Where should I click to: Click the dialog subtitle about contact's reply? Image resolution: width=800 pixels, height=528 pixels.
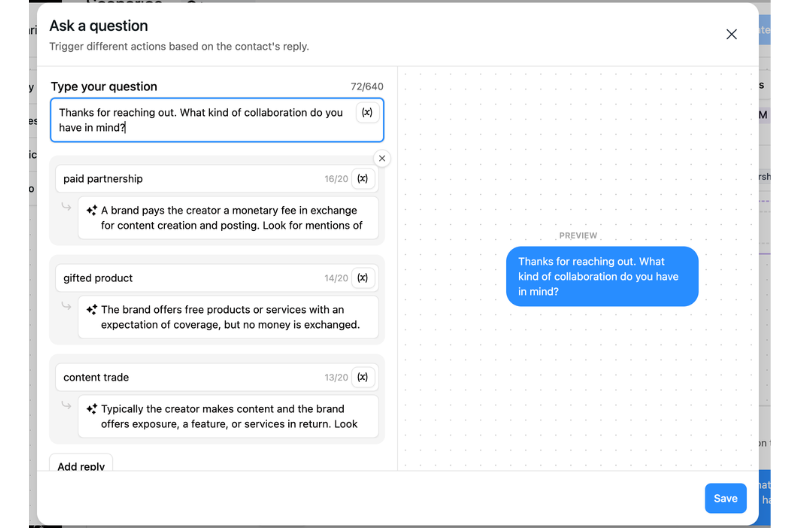tap(179, 46)
